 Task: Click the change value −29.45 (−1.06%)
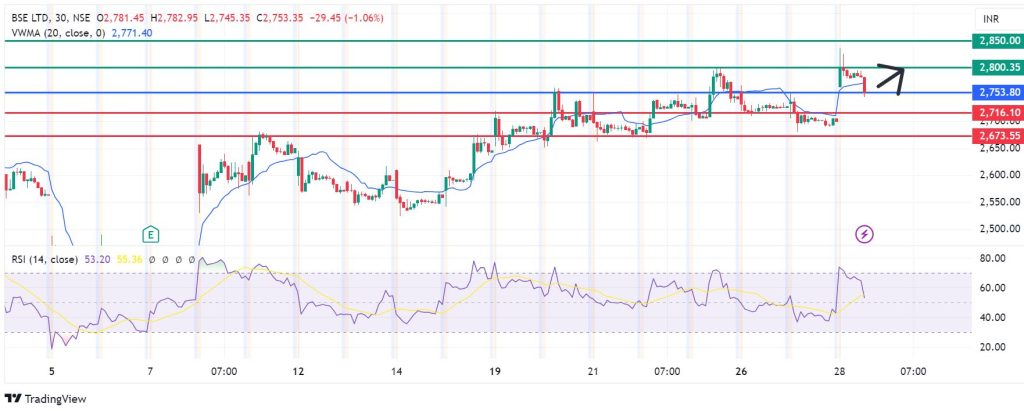(345, 19)
